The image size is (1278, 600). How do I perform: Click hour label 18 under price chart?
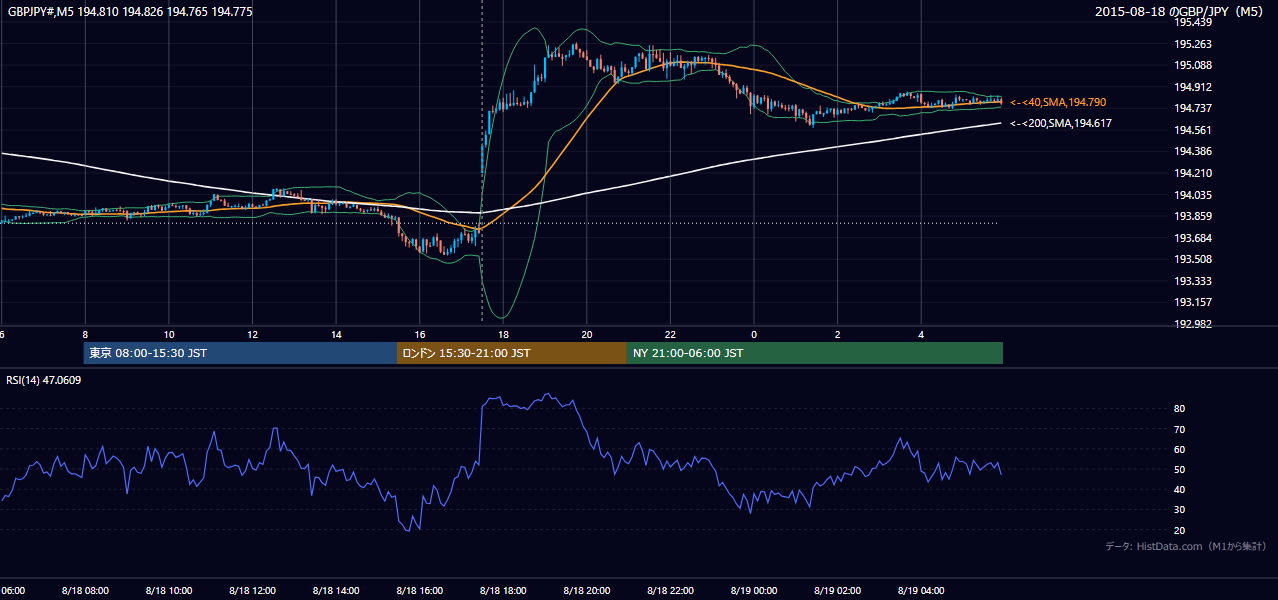point(503,334)
